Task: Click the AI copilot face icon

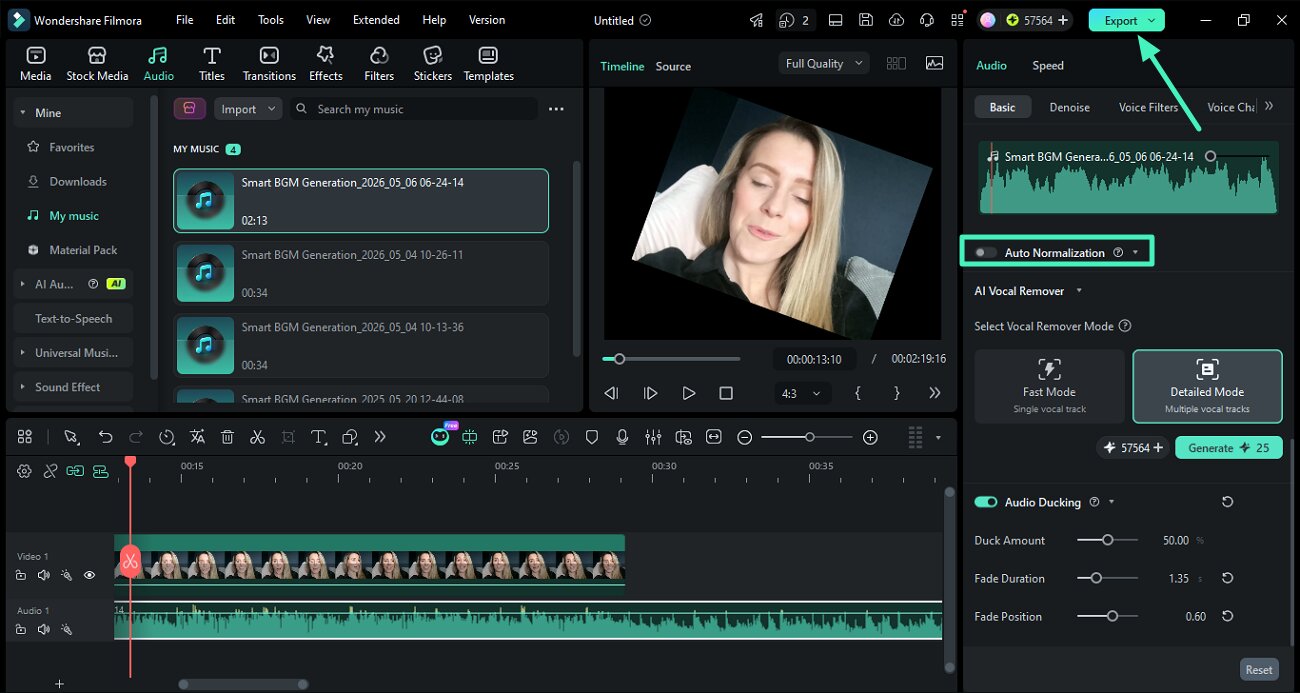Action: pyautogui.click(x=440, y=437)
